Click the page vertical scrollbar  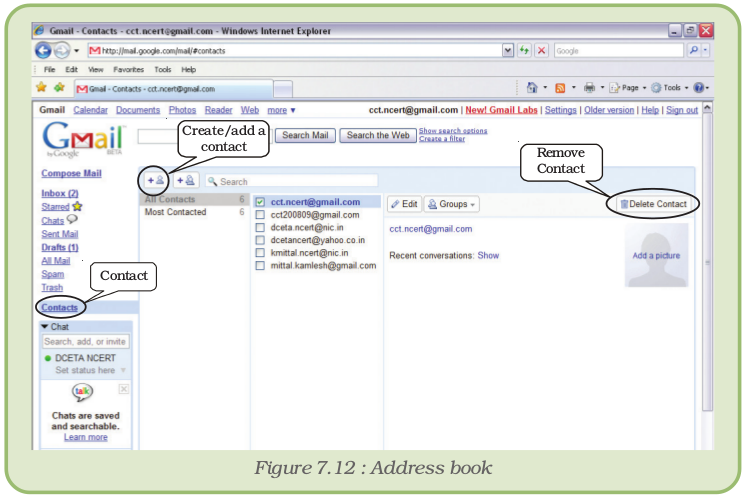707,261
